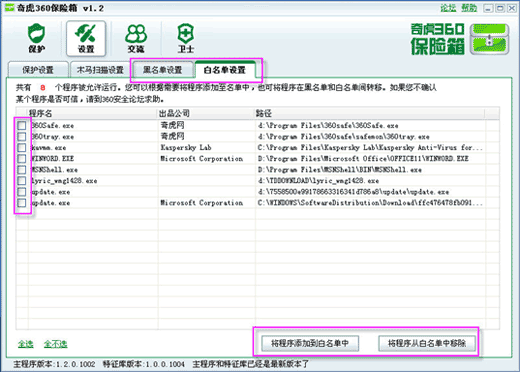Open the 论坛 forum link
The image size is (520, 372).
448,8
